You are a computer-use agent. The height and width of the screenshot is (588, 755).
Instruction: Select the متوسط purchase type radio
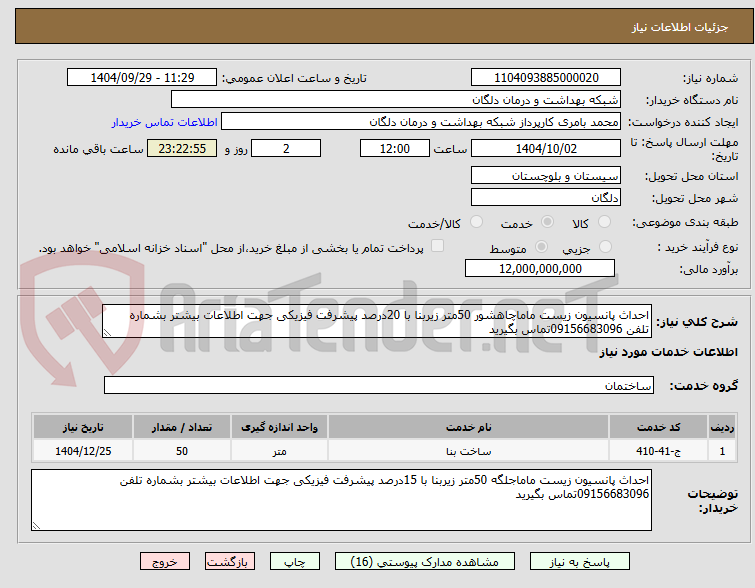[541, 247]
